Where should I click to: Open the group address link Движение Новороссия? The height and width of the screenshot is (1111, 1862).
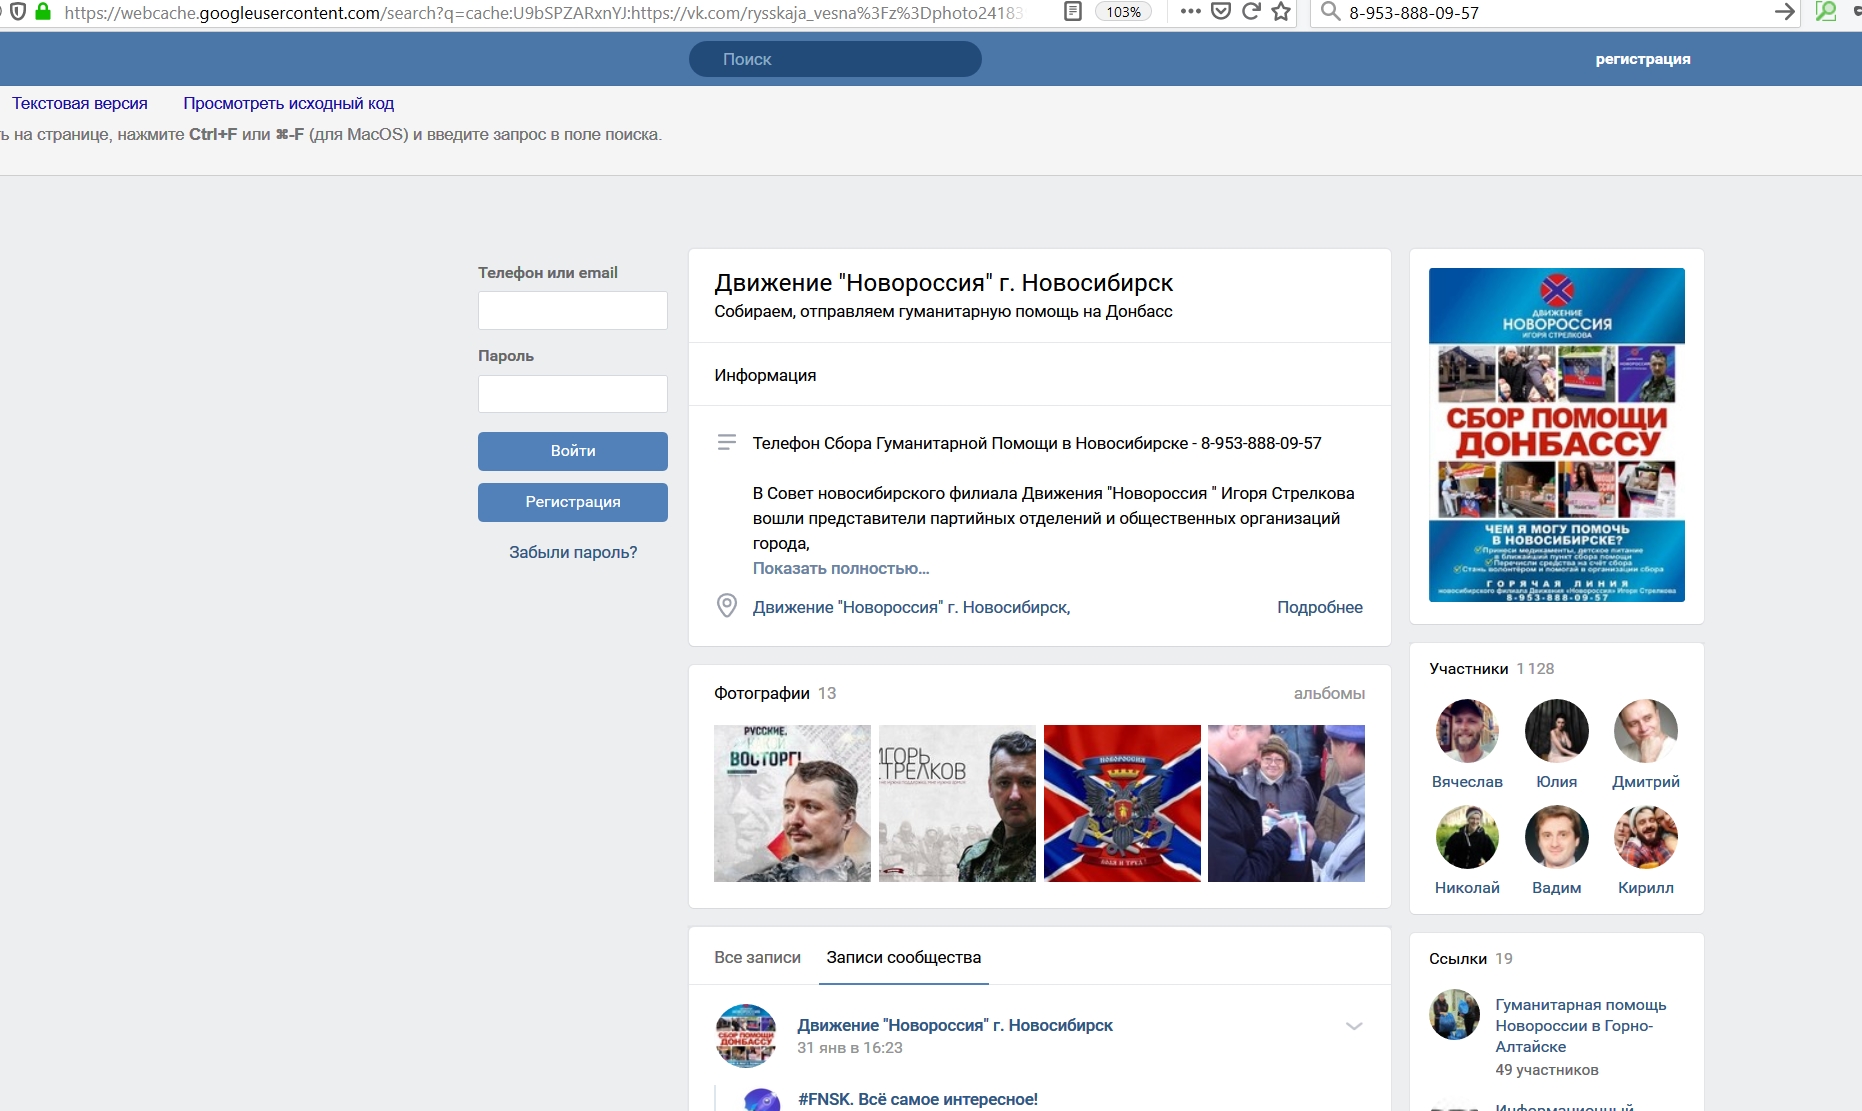point(911,607)
